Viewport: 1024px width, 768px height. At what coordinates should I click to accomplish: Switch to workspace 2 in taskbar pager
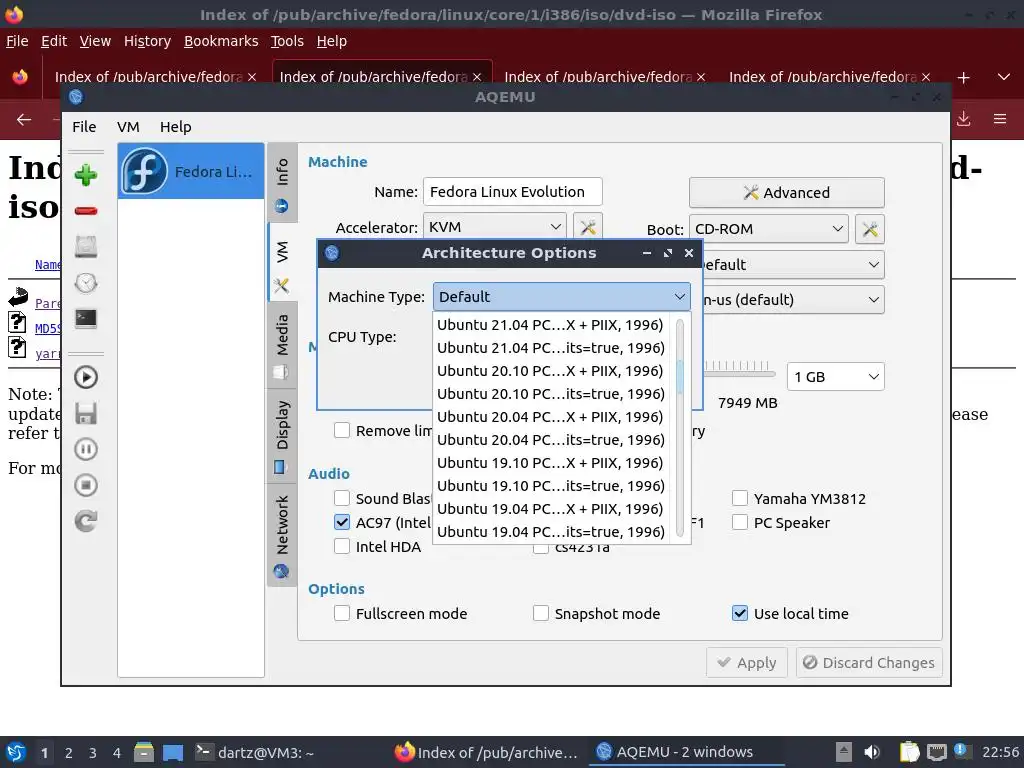(69, 753)
